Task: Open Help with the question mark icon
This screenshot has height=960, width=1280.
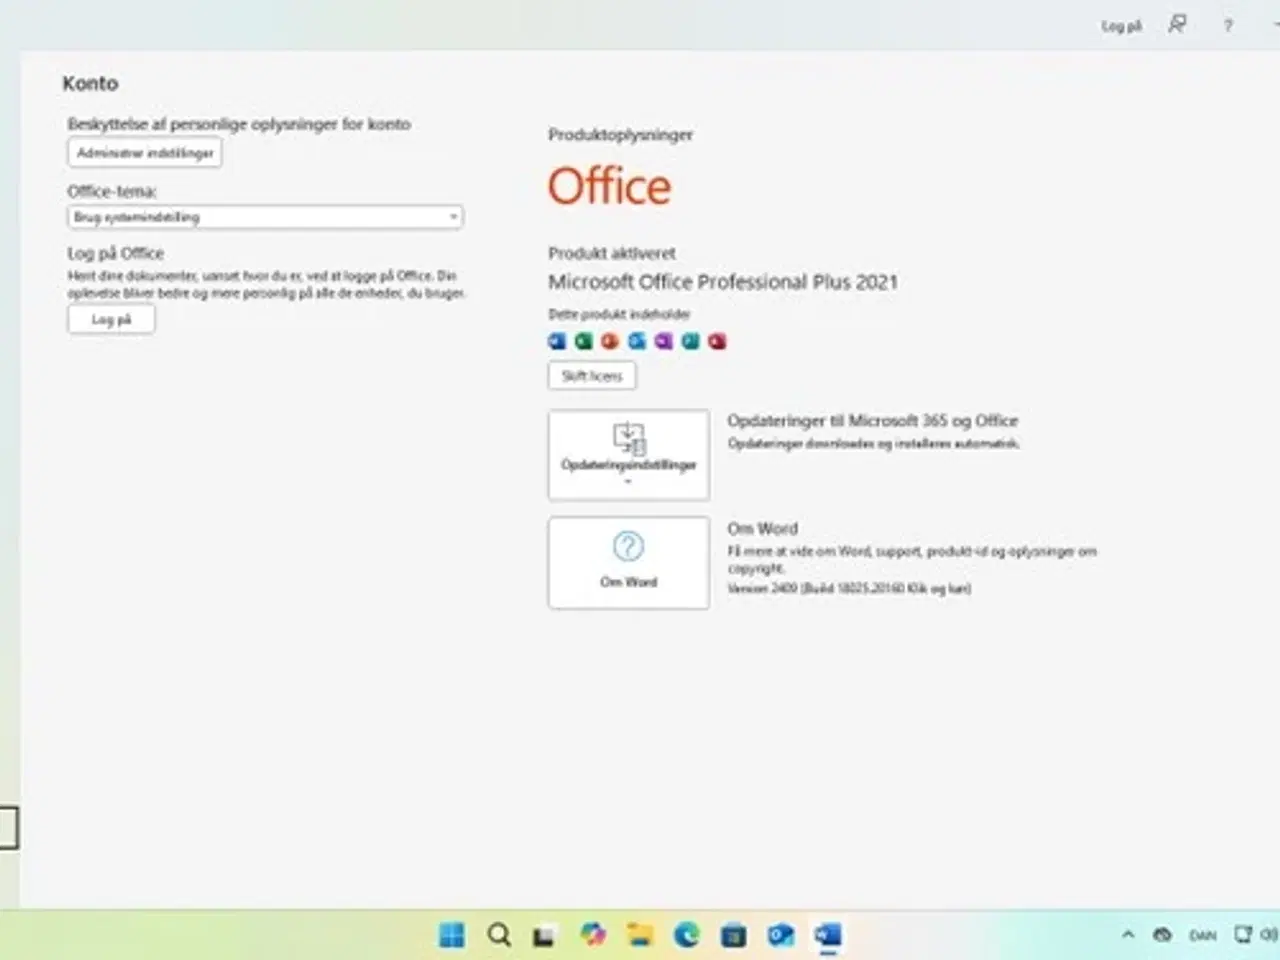Action: coord(1228,26)
